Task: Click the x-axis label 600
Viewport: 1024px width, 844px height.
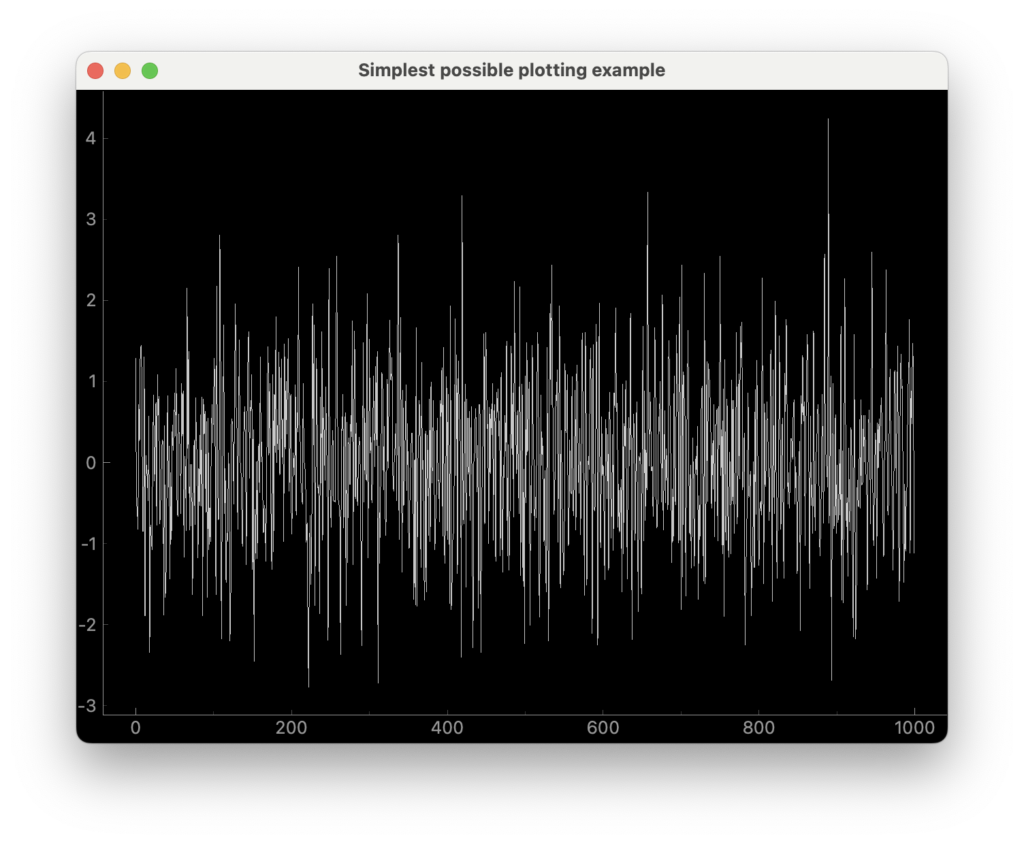Action: tap(603, 728)
